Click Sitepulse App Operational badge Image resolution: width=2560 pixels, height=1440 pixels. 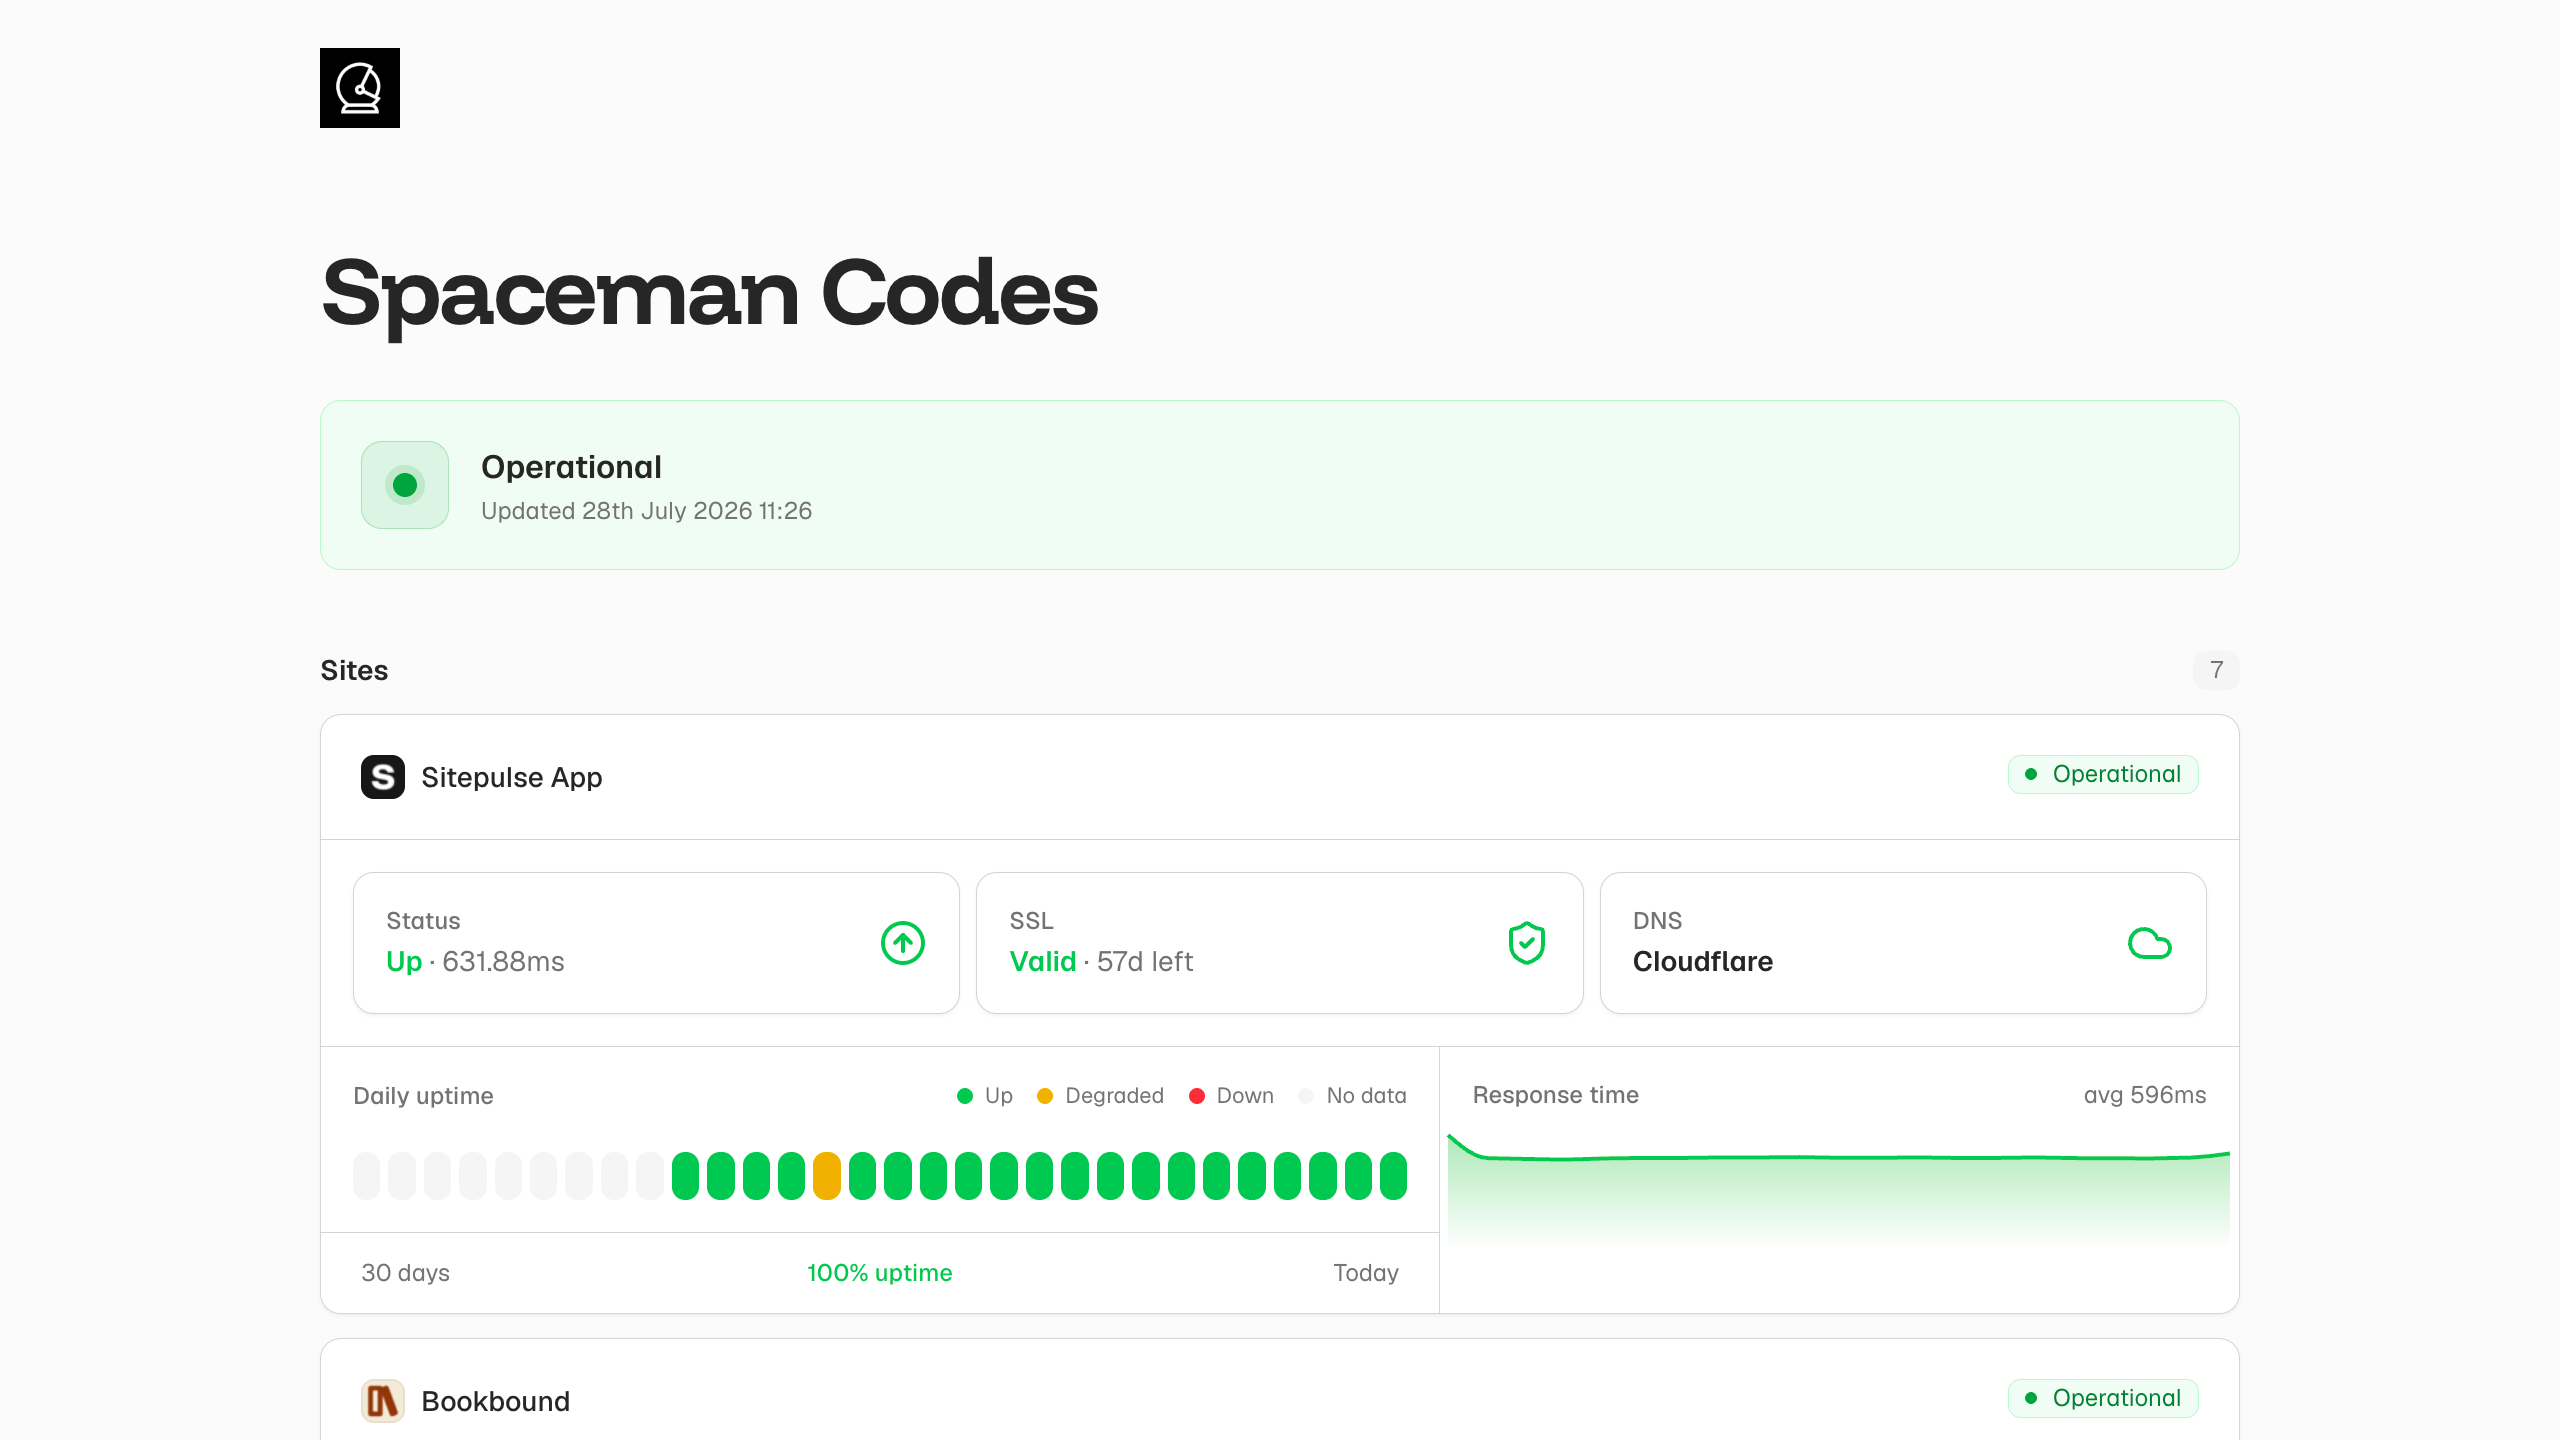coord(2103,774)
